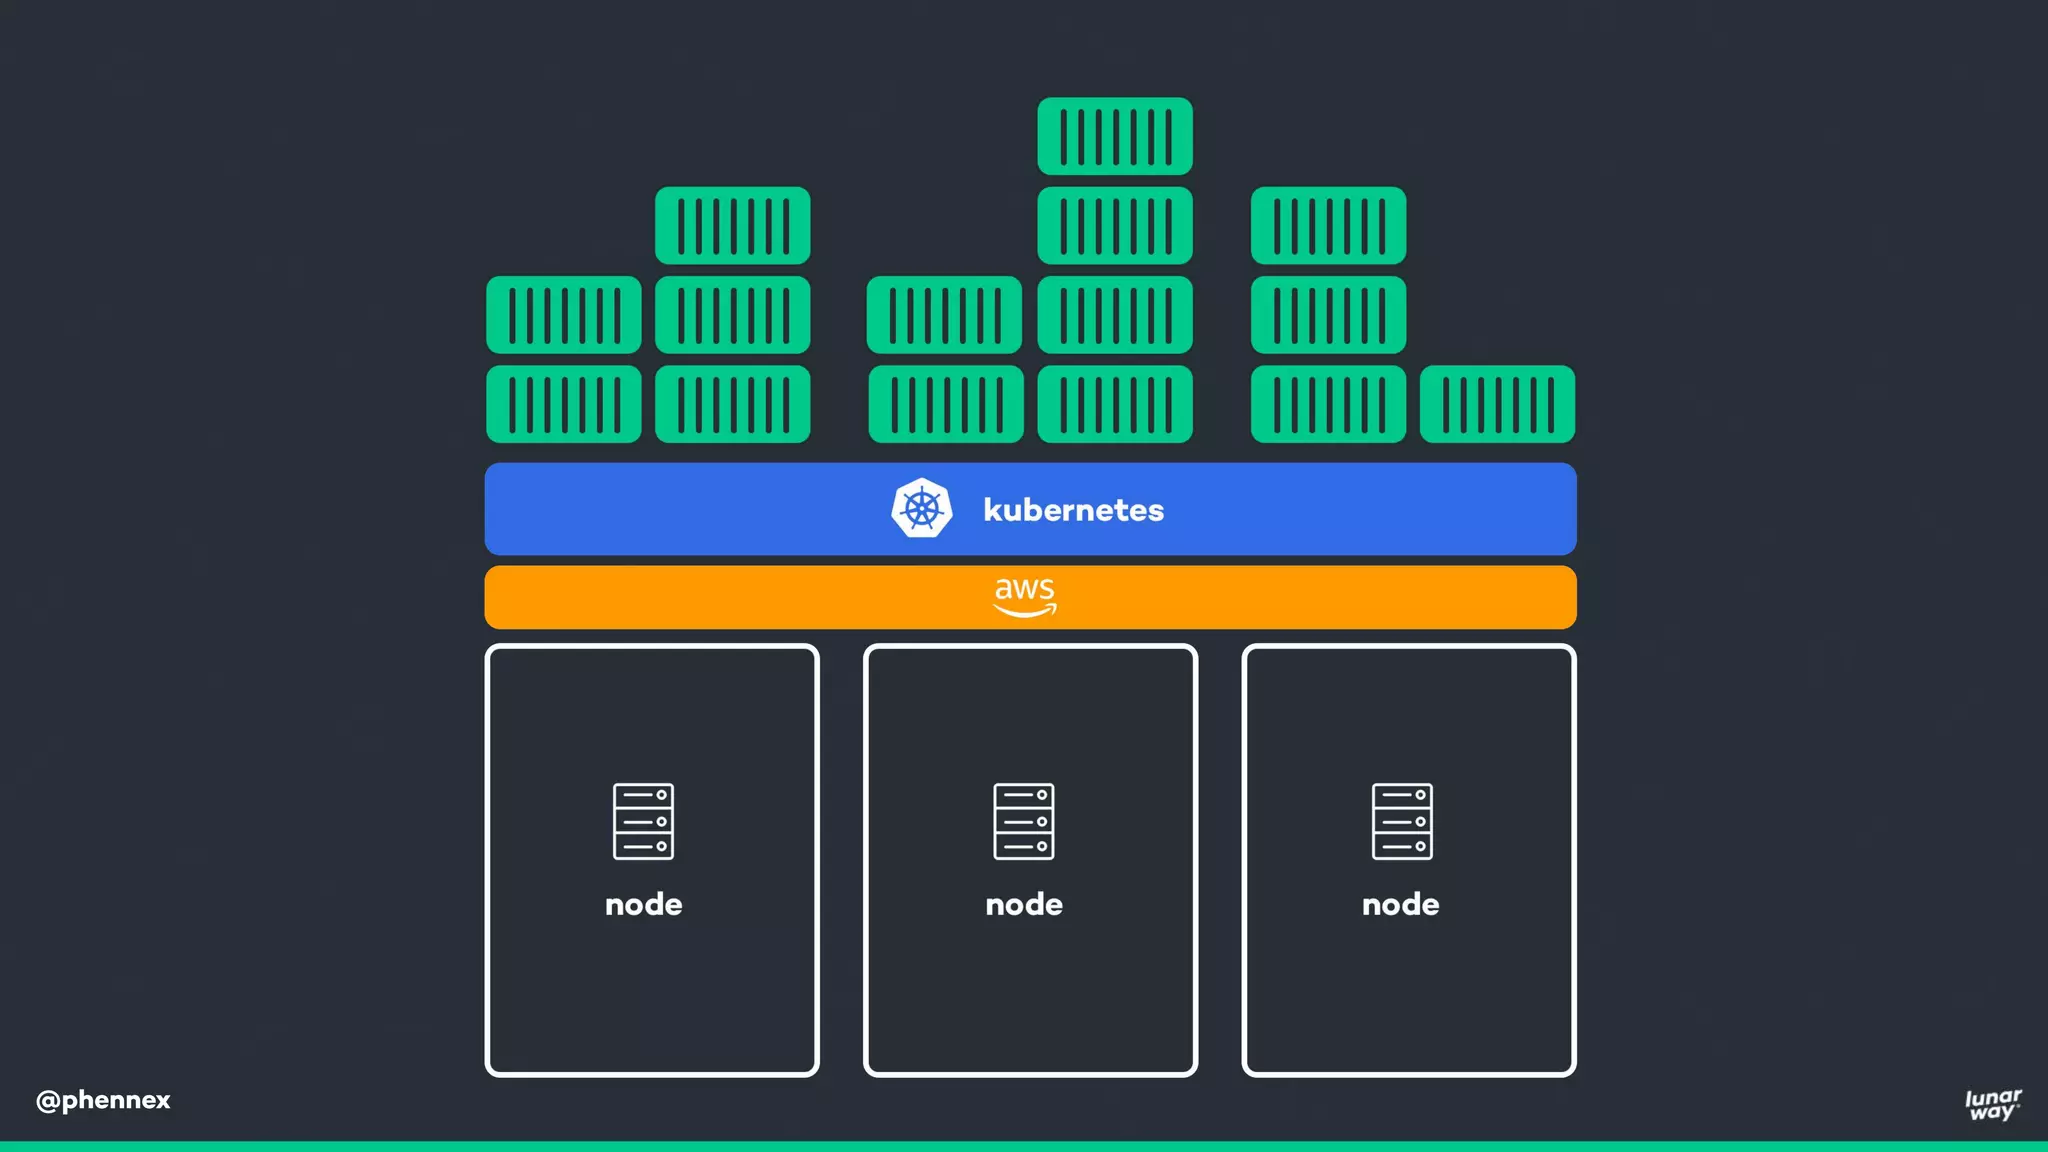Viewport: 2048px width, 1152px height.
Task: Click the "kubernetes" text label
Action: (x=1073, y=510)
